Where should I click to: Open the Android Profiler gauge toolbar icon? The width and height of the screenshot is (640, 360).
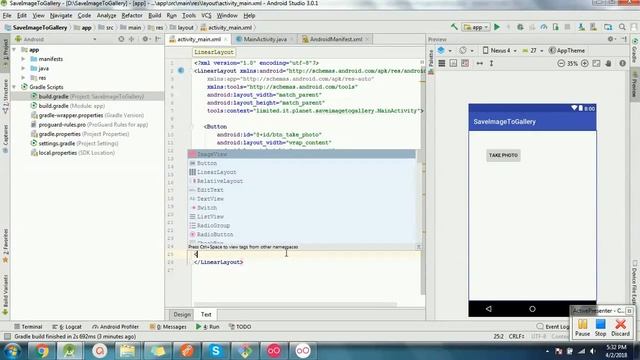click(544, 27)
